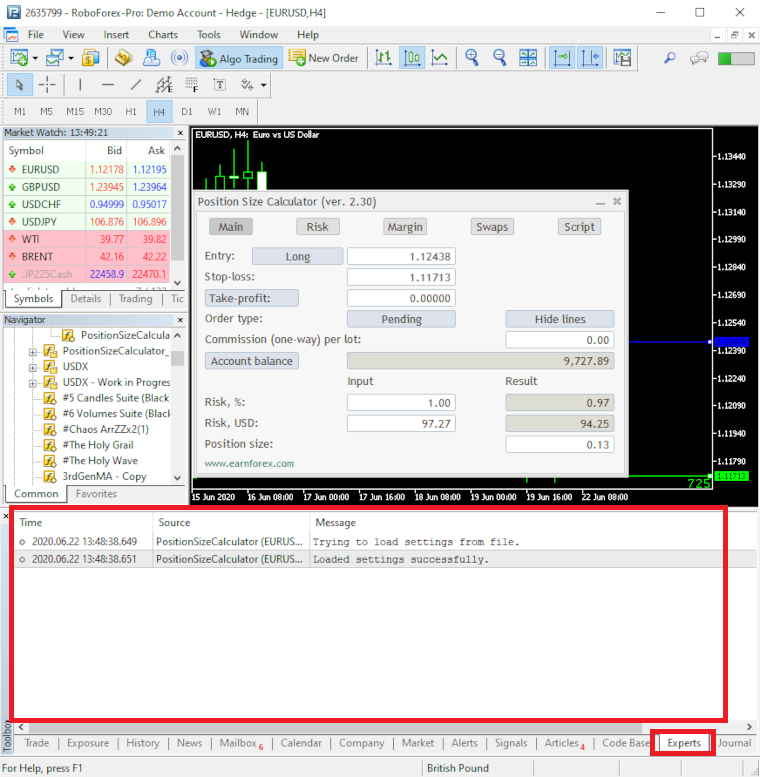760x777 pixels.
Task: Toggle the Algo Trading button
Action: coord(239,58)
